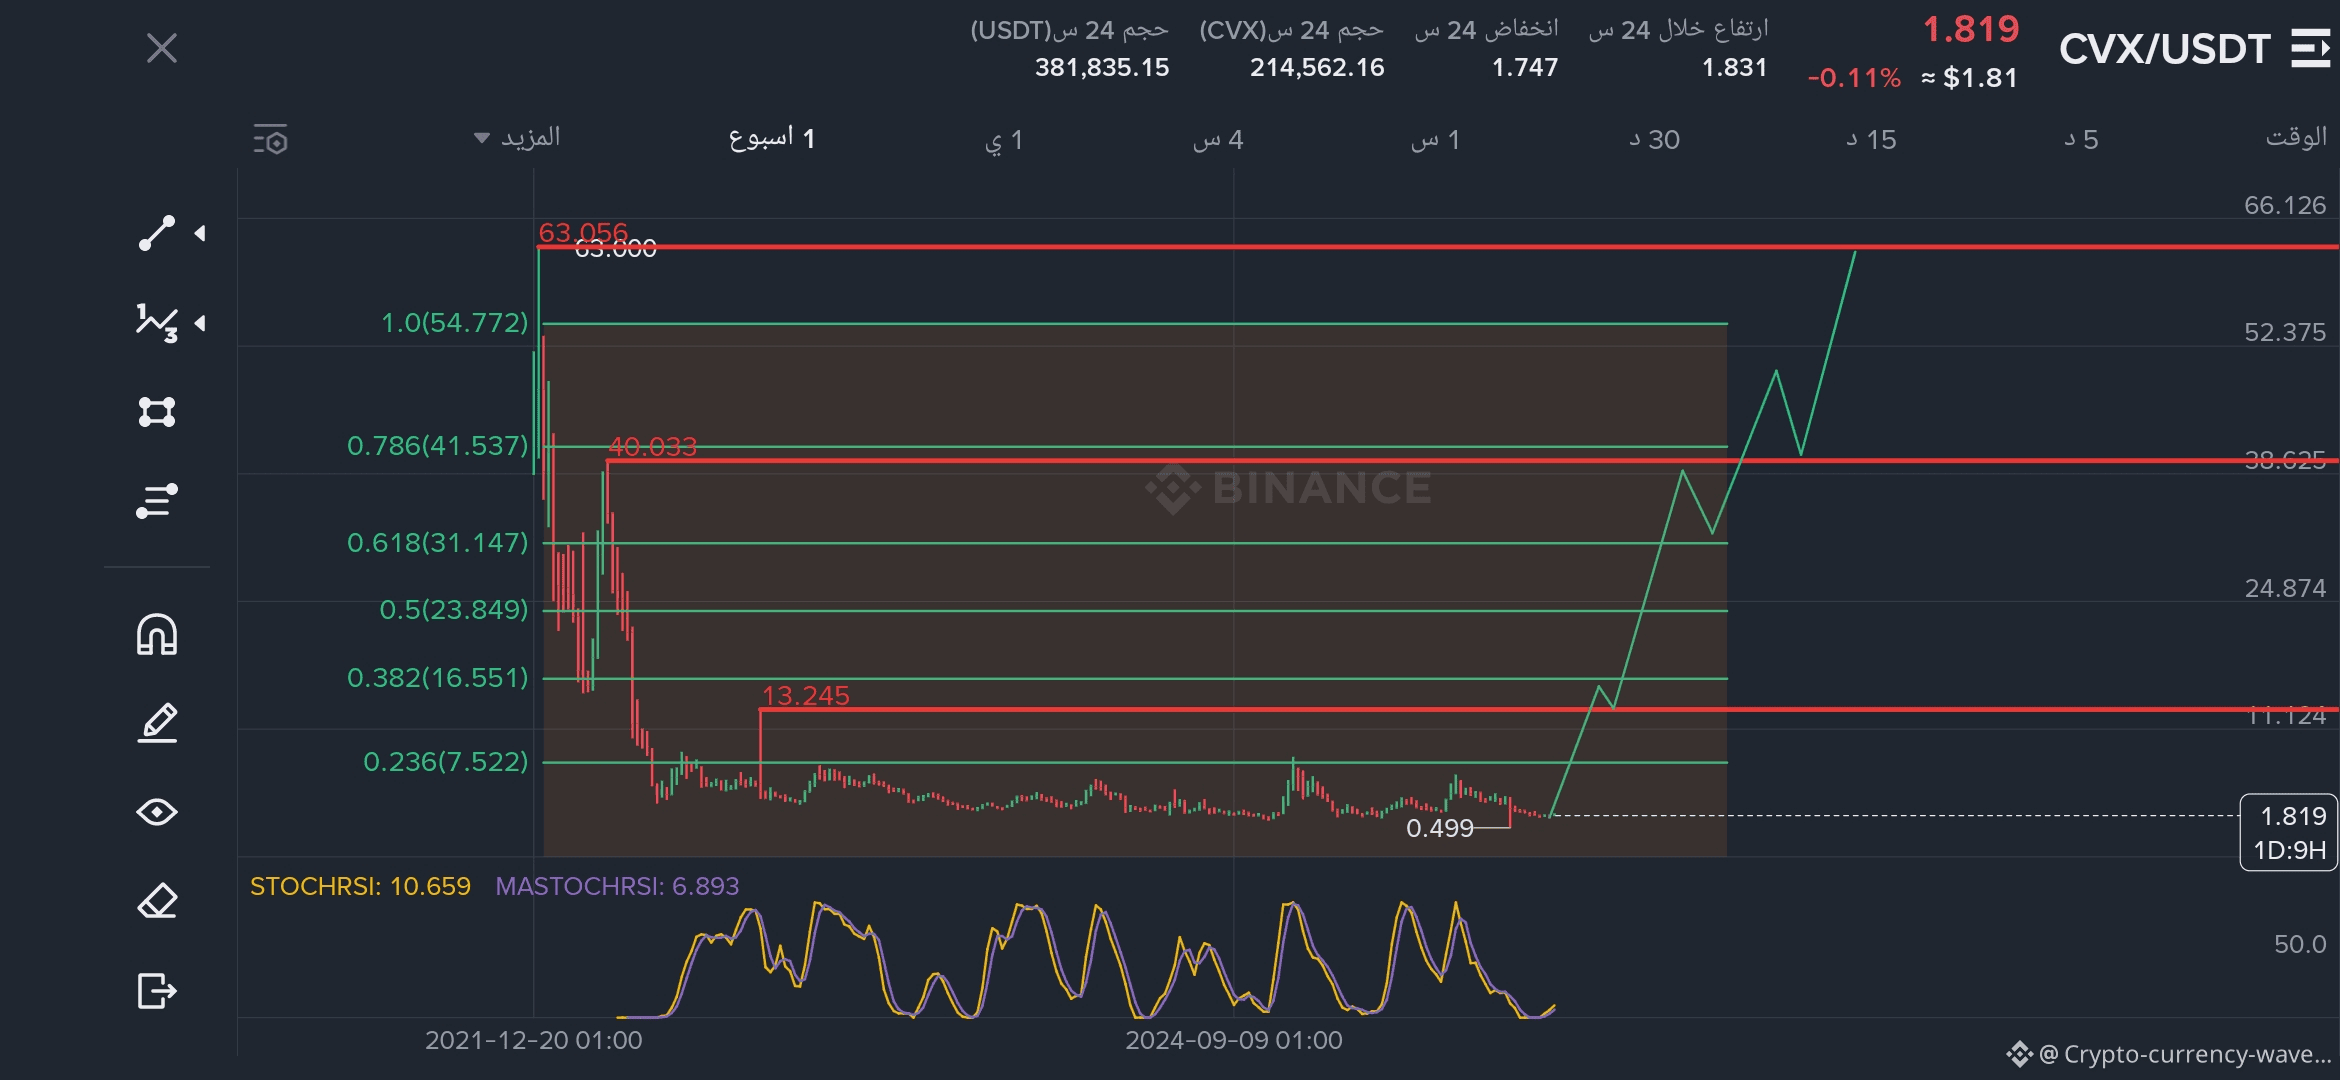The image size is (2340, 1080).
Task: Toggle the magnet snap mode
Action: (157, 635)
